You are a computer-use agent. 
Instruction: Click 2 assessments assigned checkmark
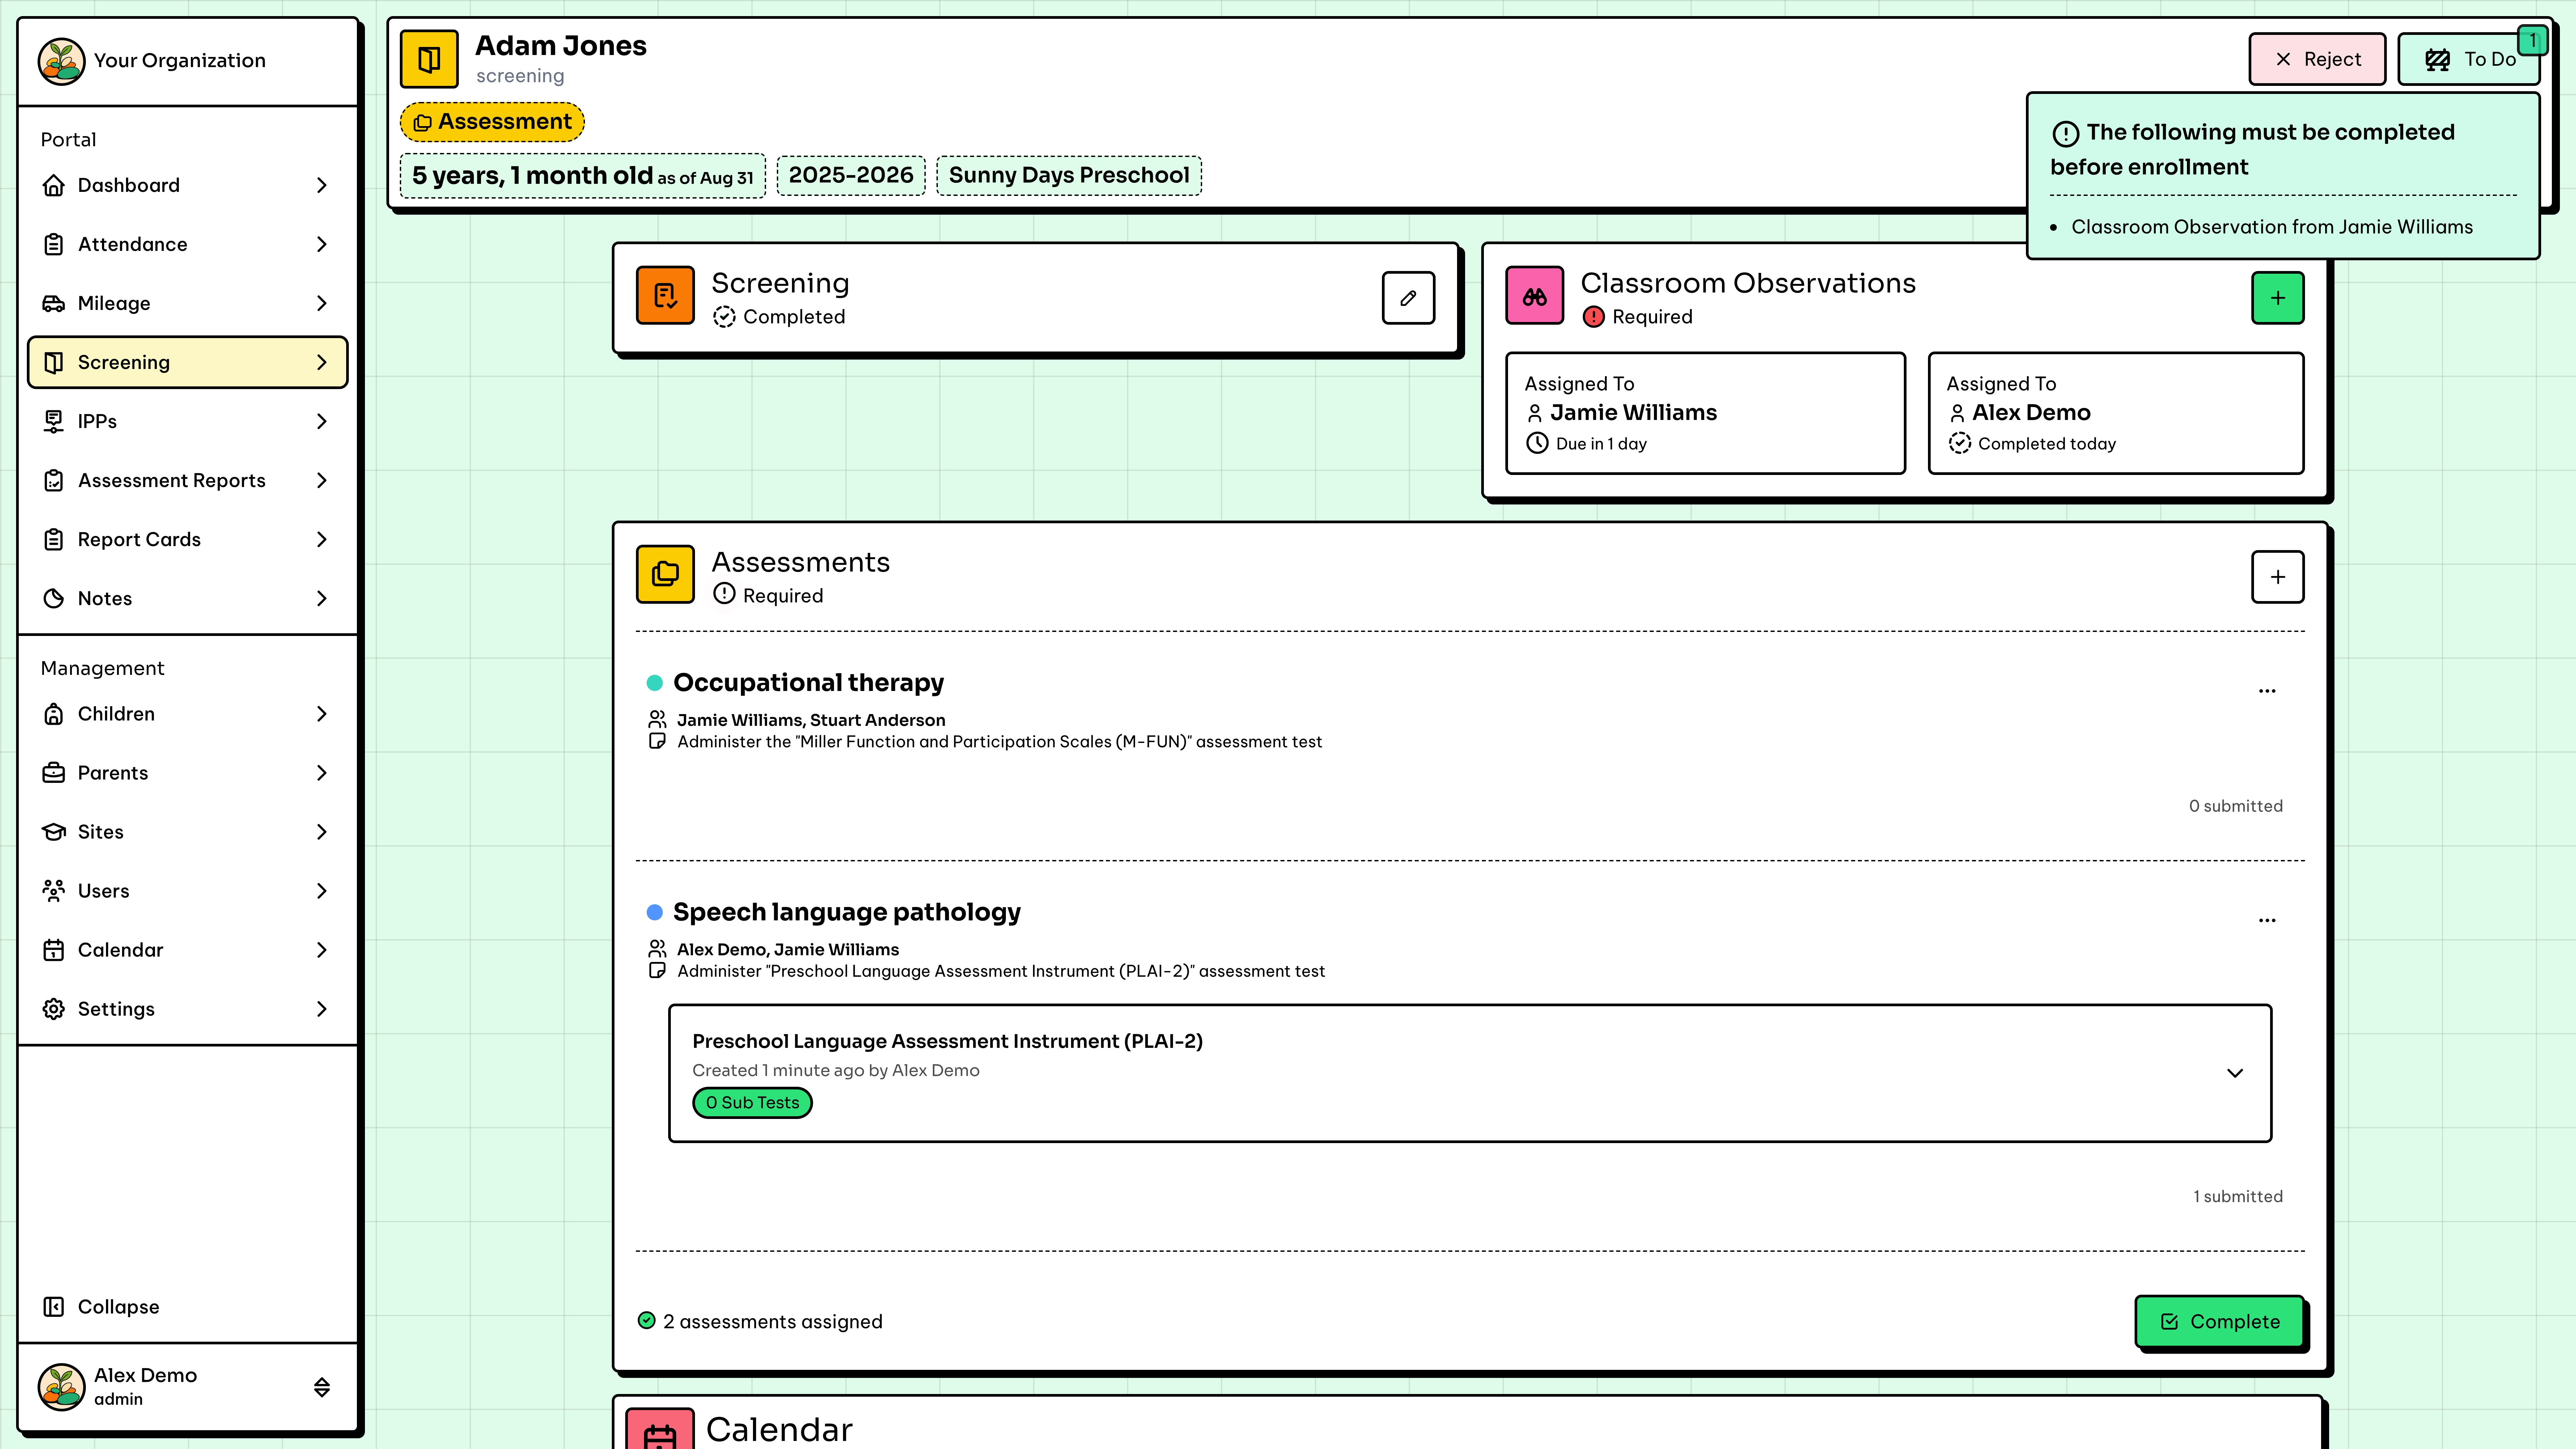(647, 1321)
